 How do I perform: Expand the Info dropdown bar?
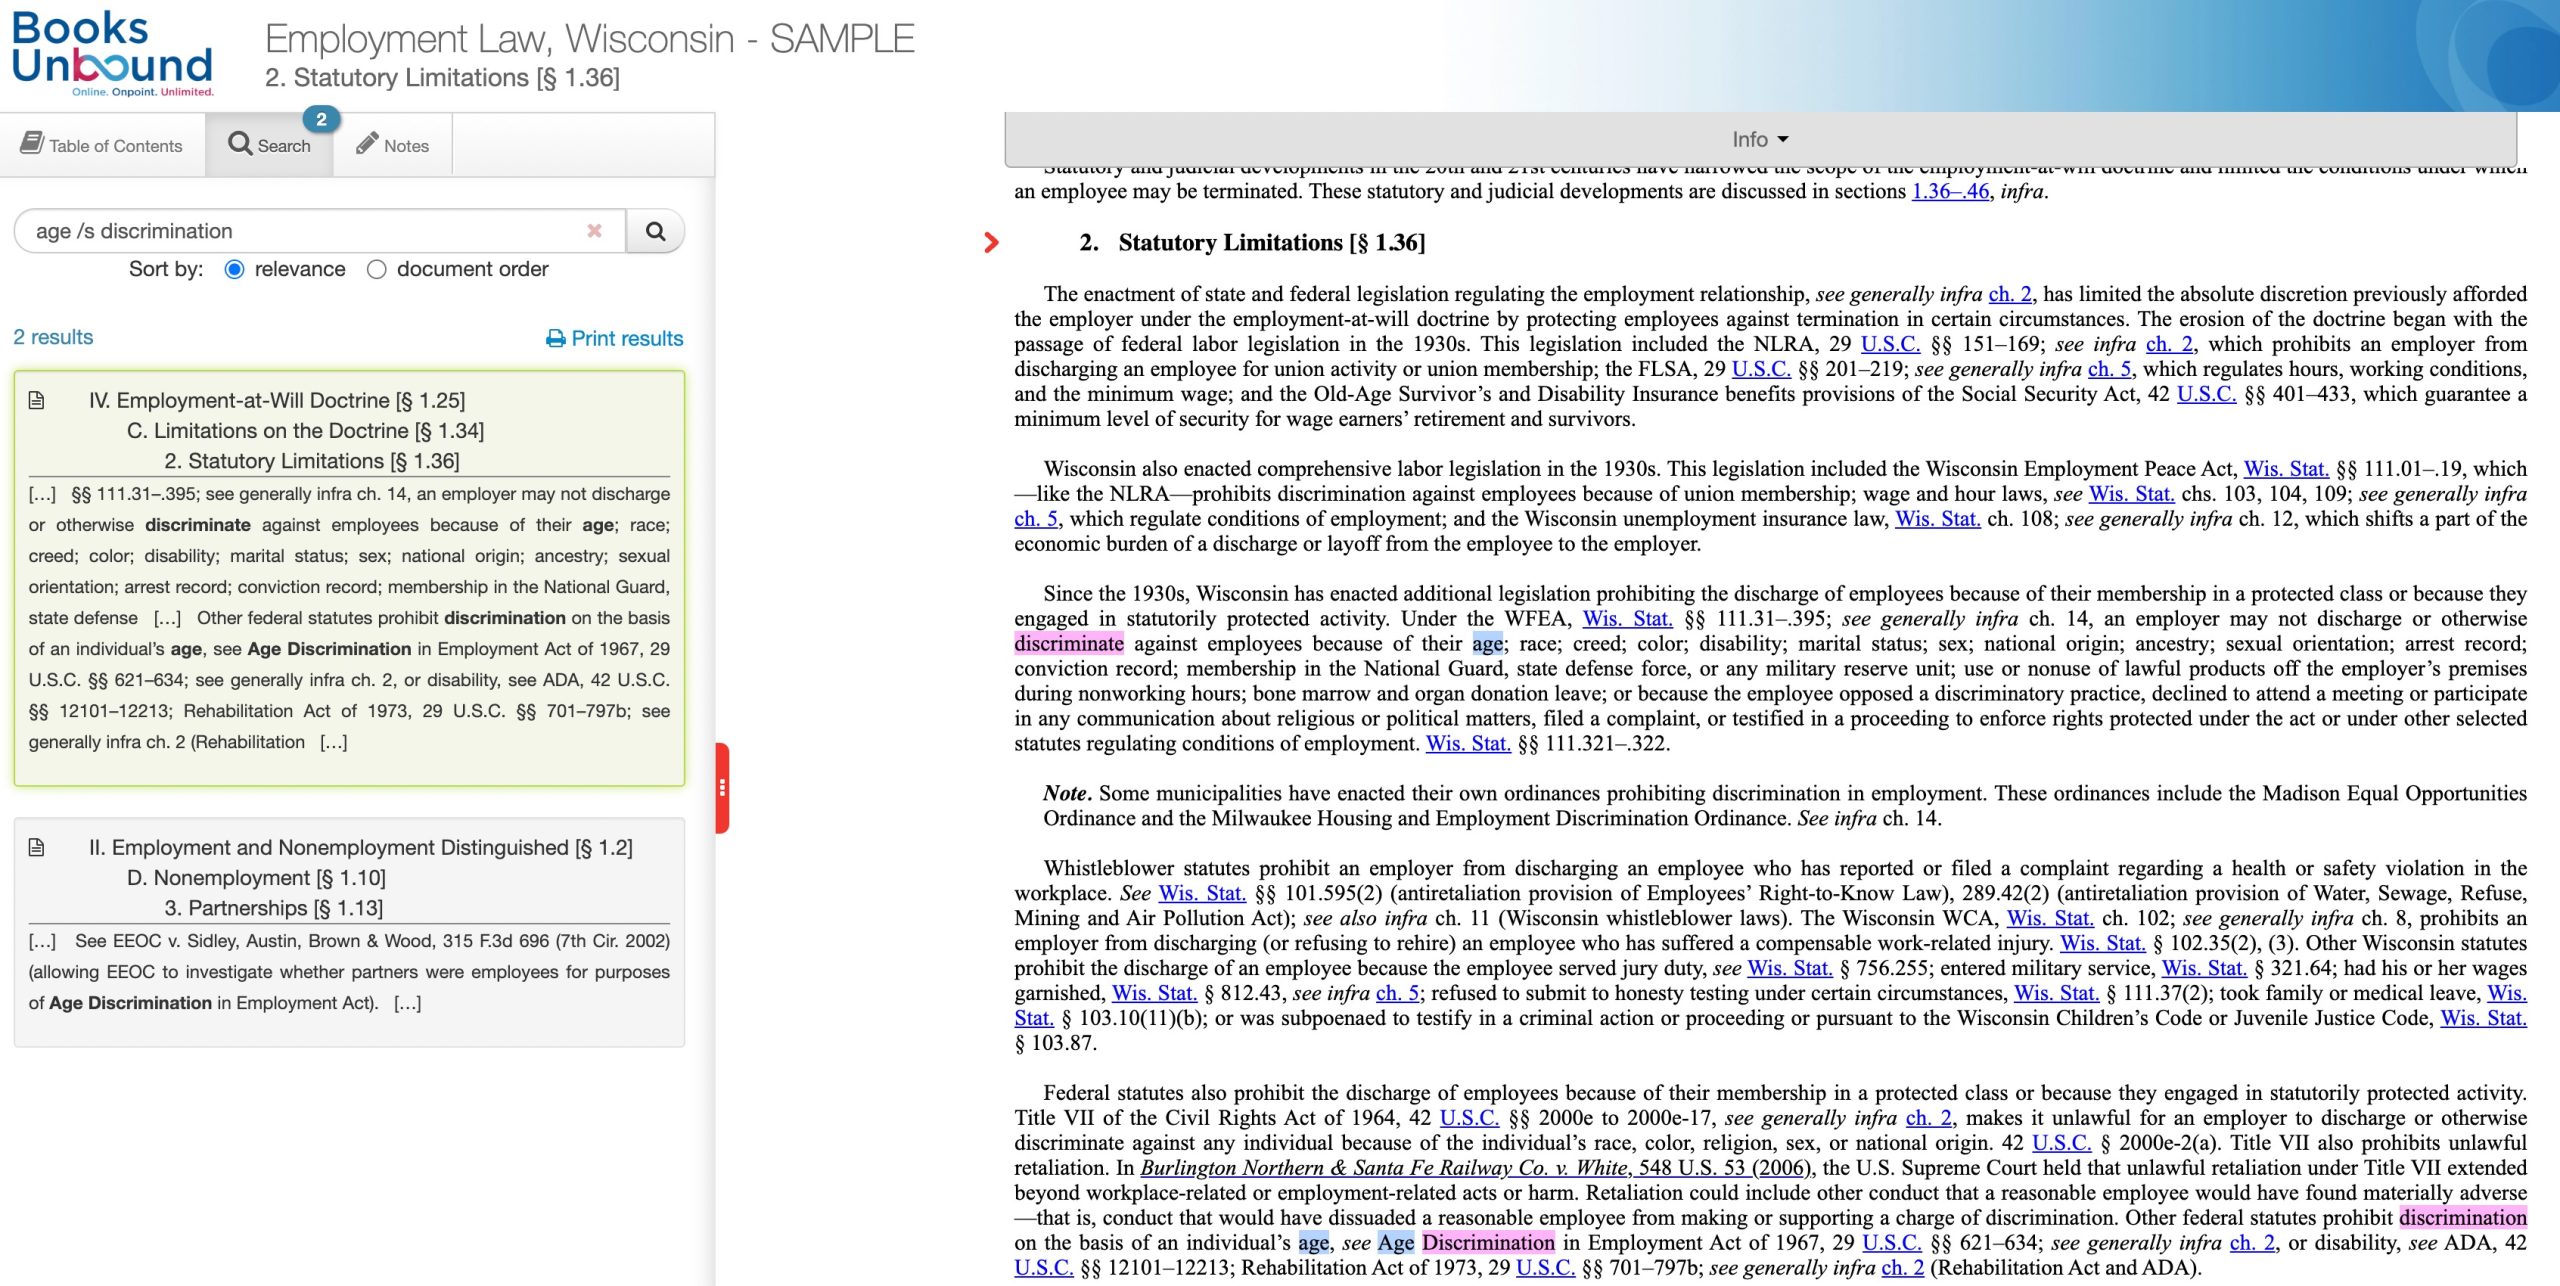[1759, 139]
